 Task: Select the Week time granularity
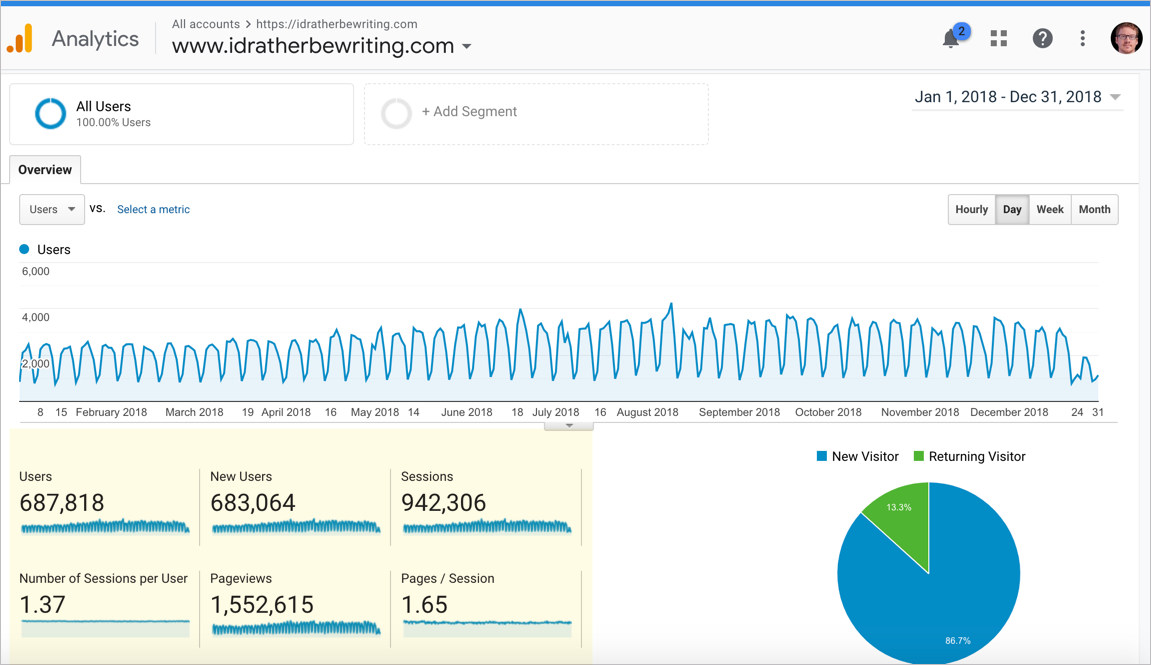pyautogui.click(x=1050, y=209)
